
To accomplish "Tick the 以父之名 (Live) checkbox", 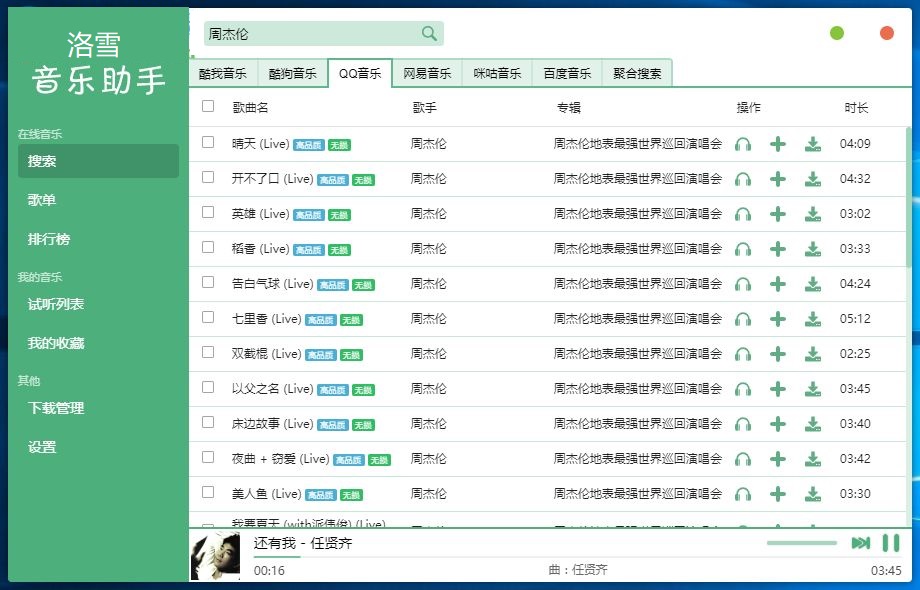I will coord(208,387).
